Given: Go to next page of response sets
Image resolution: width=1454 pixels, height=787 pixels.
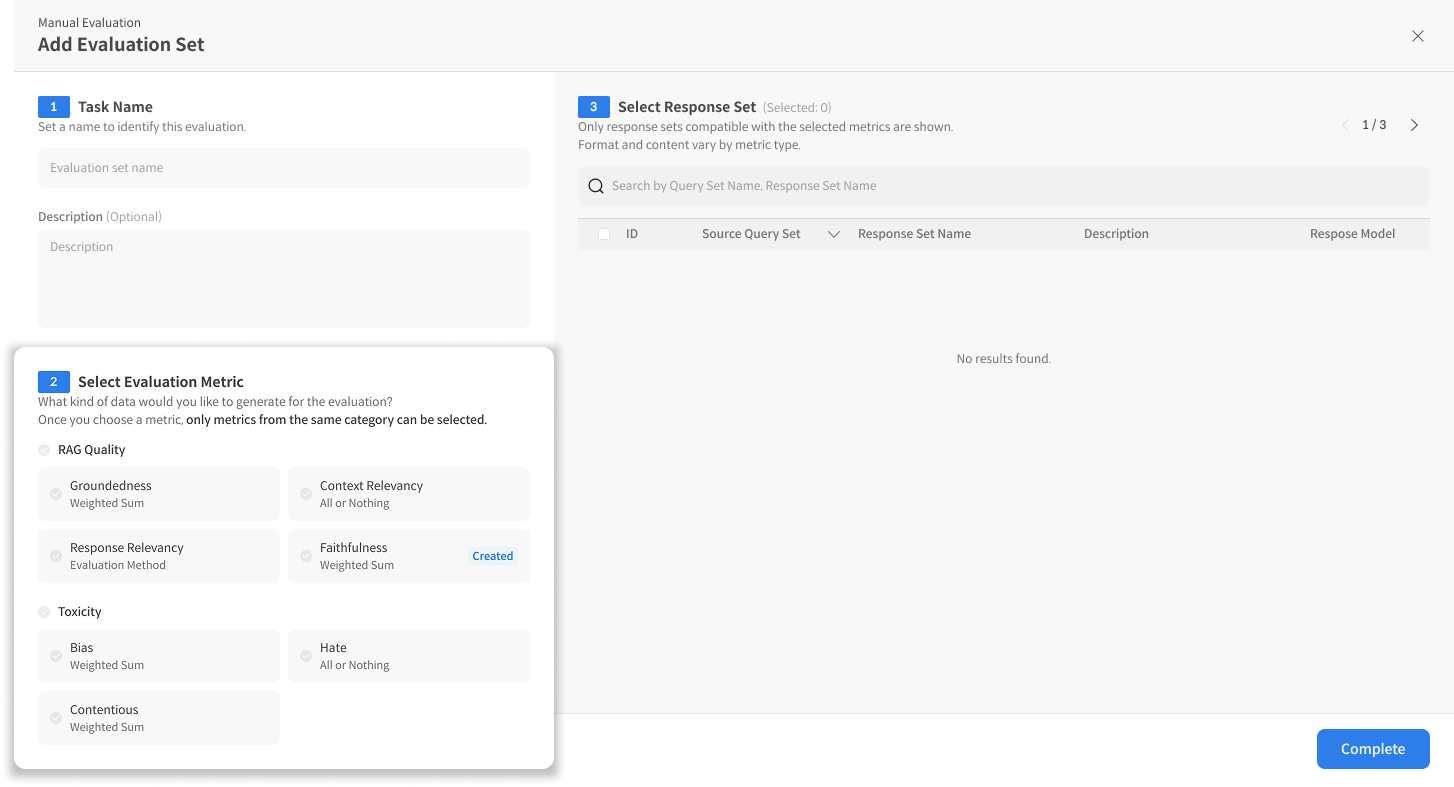Looking at the screenshot, I should tap(1414, 125).
